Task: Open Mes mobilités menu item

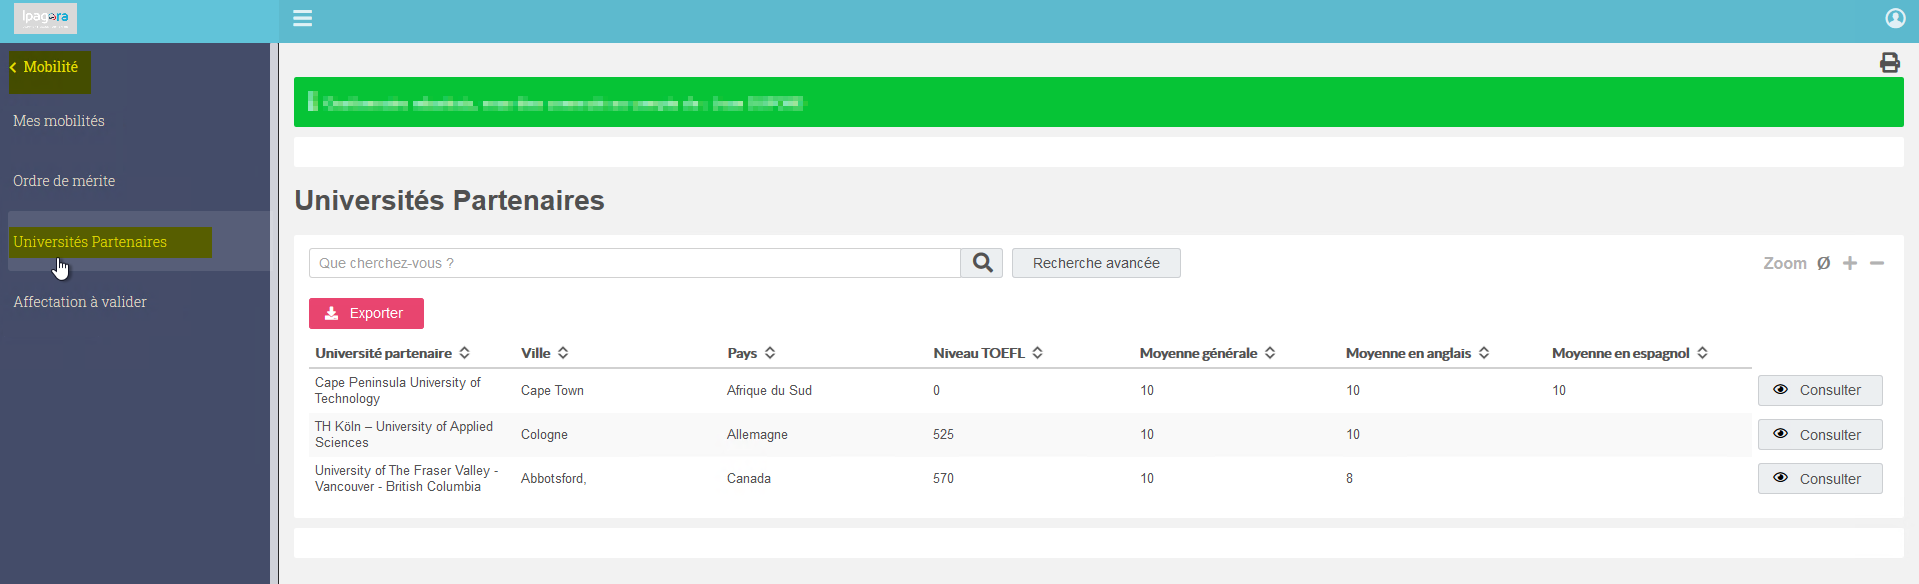Action: click(x=59, y=121)
